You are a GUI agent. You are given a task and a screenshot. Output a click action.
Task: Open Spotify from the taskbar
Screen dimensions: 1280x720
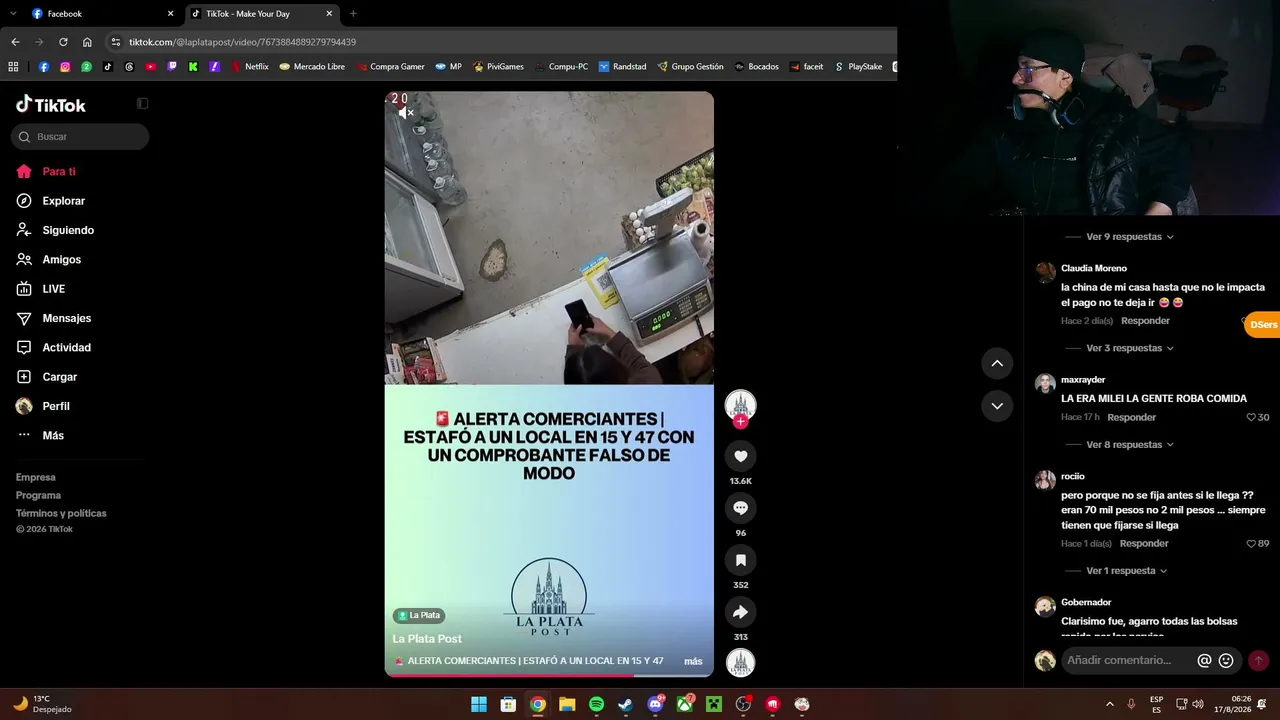click(596, 704)
